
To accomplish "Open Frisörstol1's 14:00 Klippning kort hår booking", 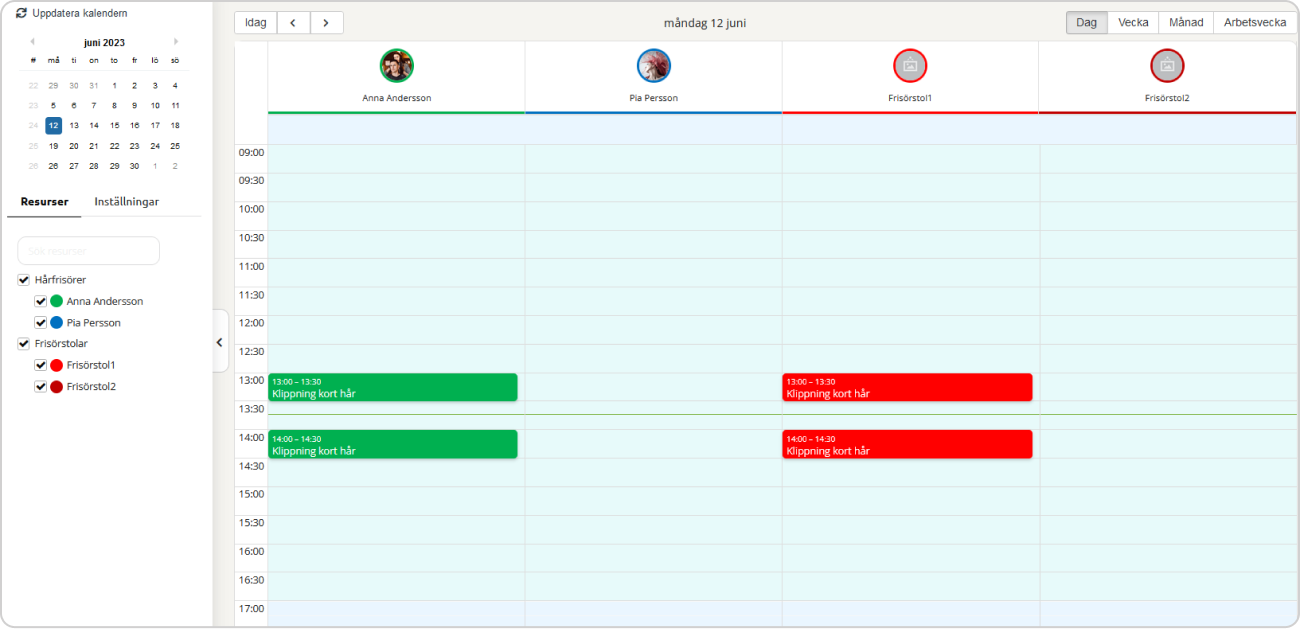I will [907, 445].
